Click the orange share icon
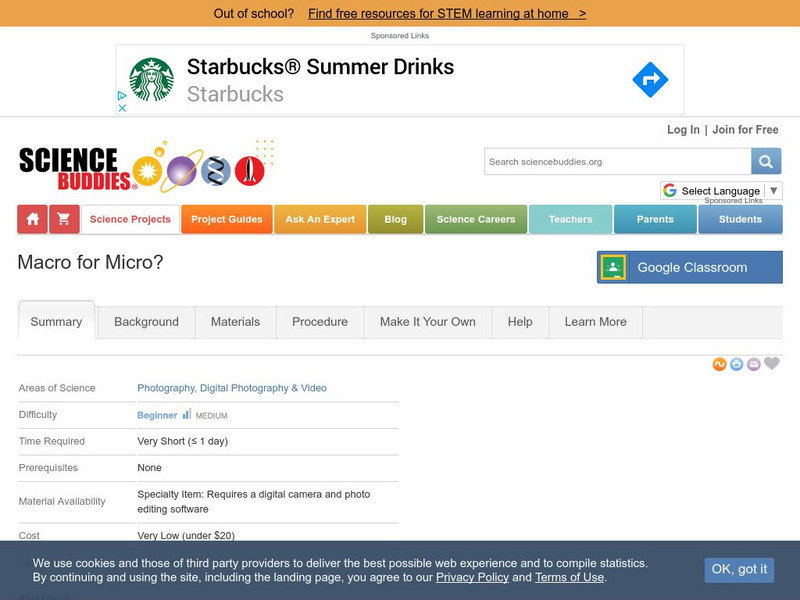The width and height of the screenshot is (800, 600). [719, 364]
